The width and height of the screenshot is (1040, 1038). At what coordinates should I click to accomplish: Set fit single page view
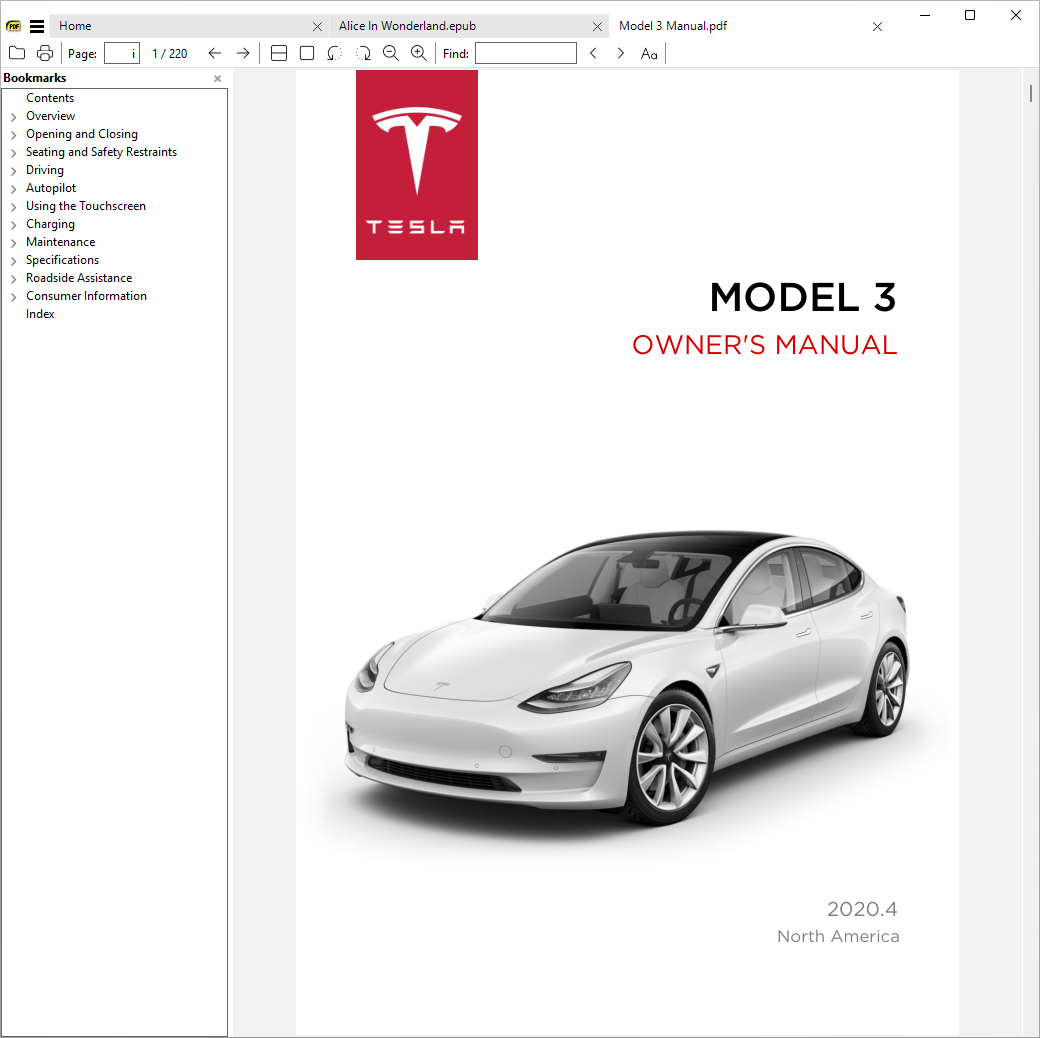tap(307, 53)
